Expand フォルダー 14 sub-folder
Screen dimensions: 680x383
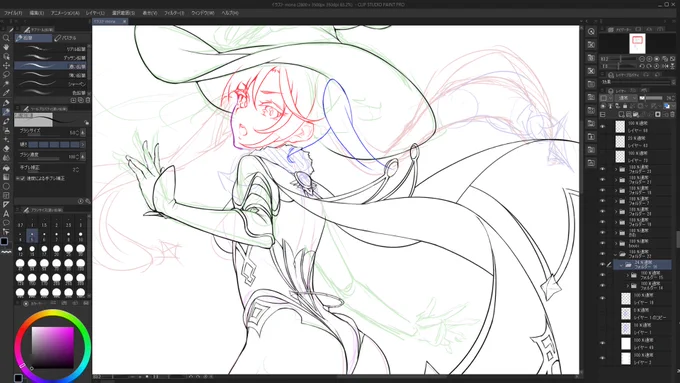628,285
